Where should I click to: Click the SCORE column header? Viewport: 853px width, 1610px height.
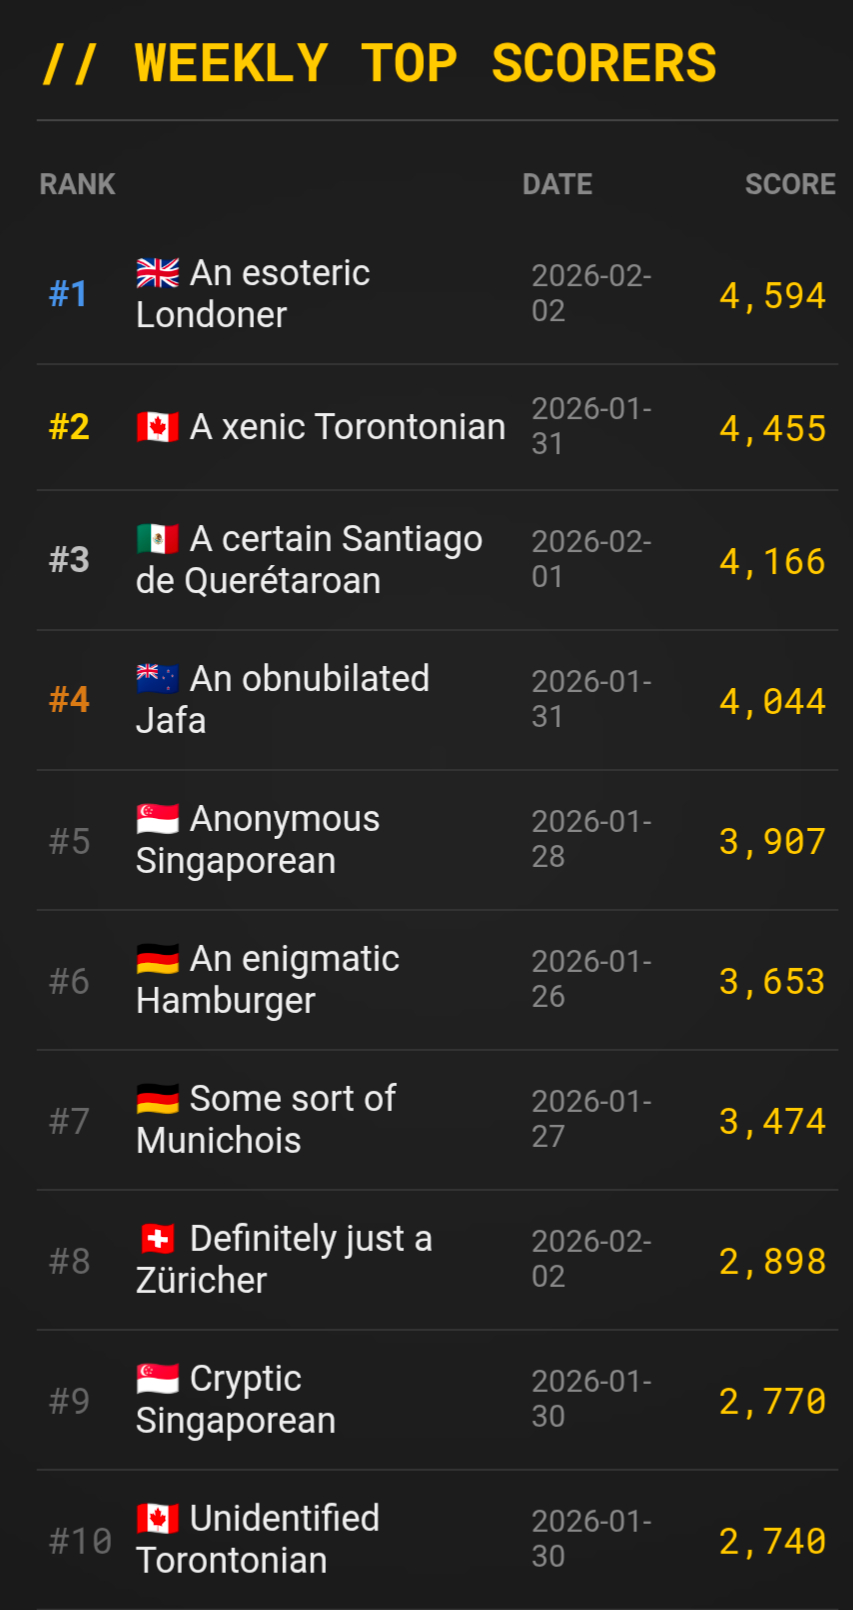pyautogui.click(x=789, y=184)
